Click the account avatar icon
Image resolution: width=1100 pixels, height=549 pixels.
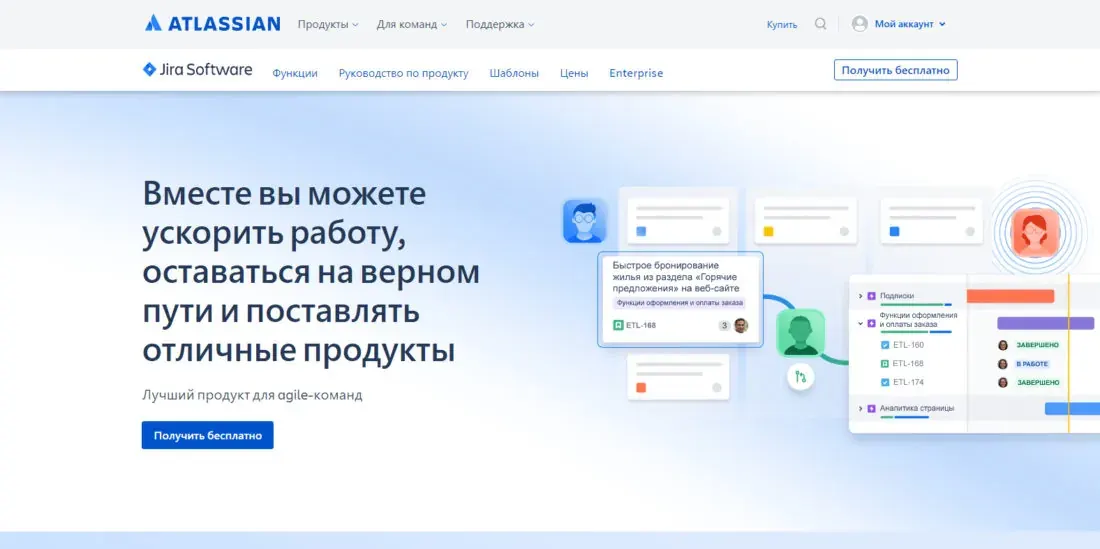[x=859, y=24]
